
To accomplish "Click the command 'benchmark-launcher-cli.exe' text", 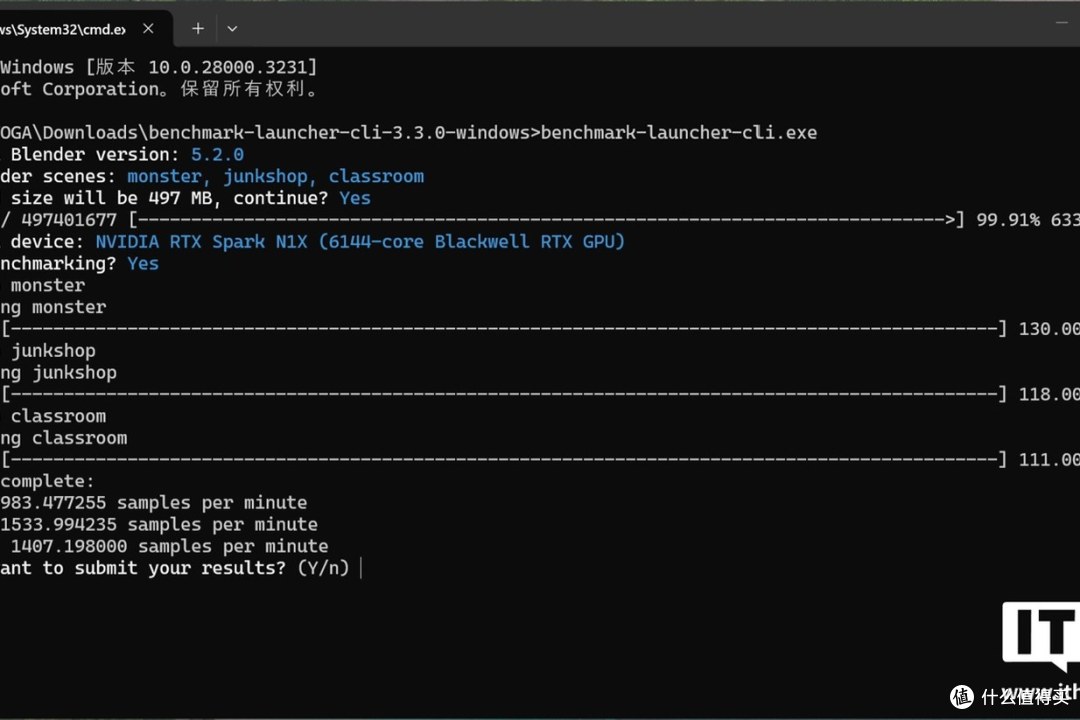I will (x=678, y=133).
